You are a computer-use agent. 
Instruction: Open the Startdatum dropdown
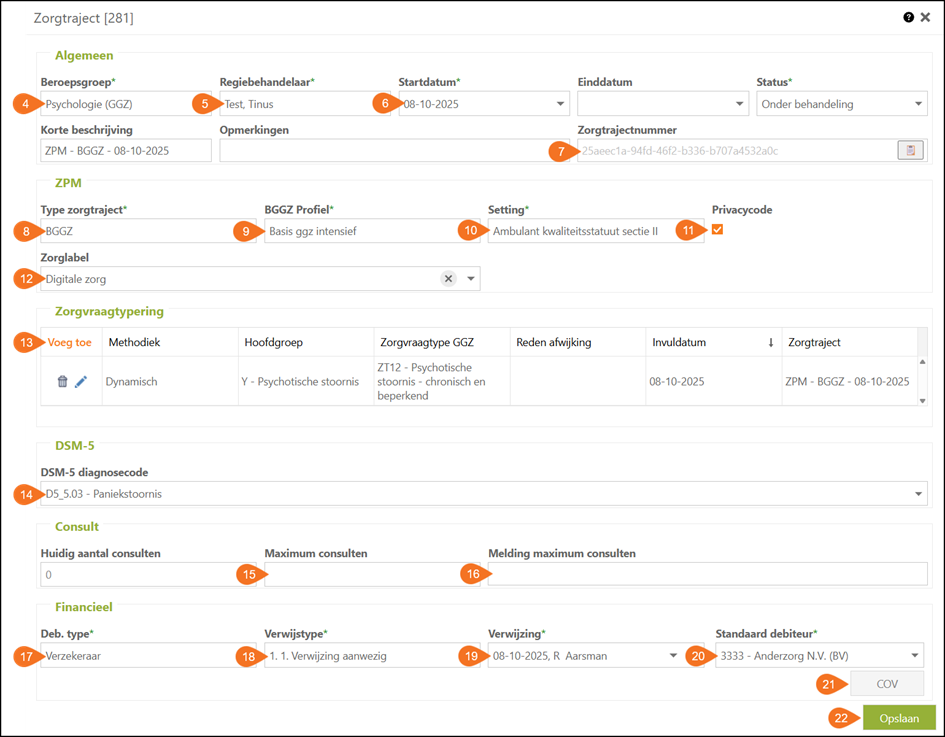click(x=559, y=104)
